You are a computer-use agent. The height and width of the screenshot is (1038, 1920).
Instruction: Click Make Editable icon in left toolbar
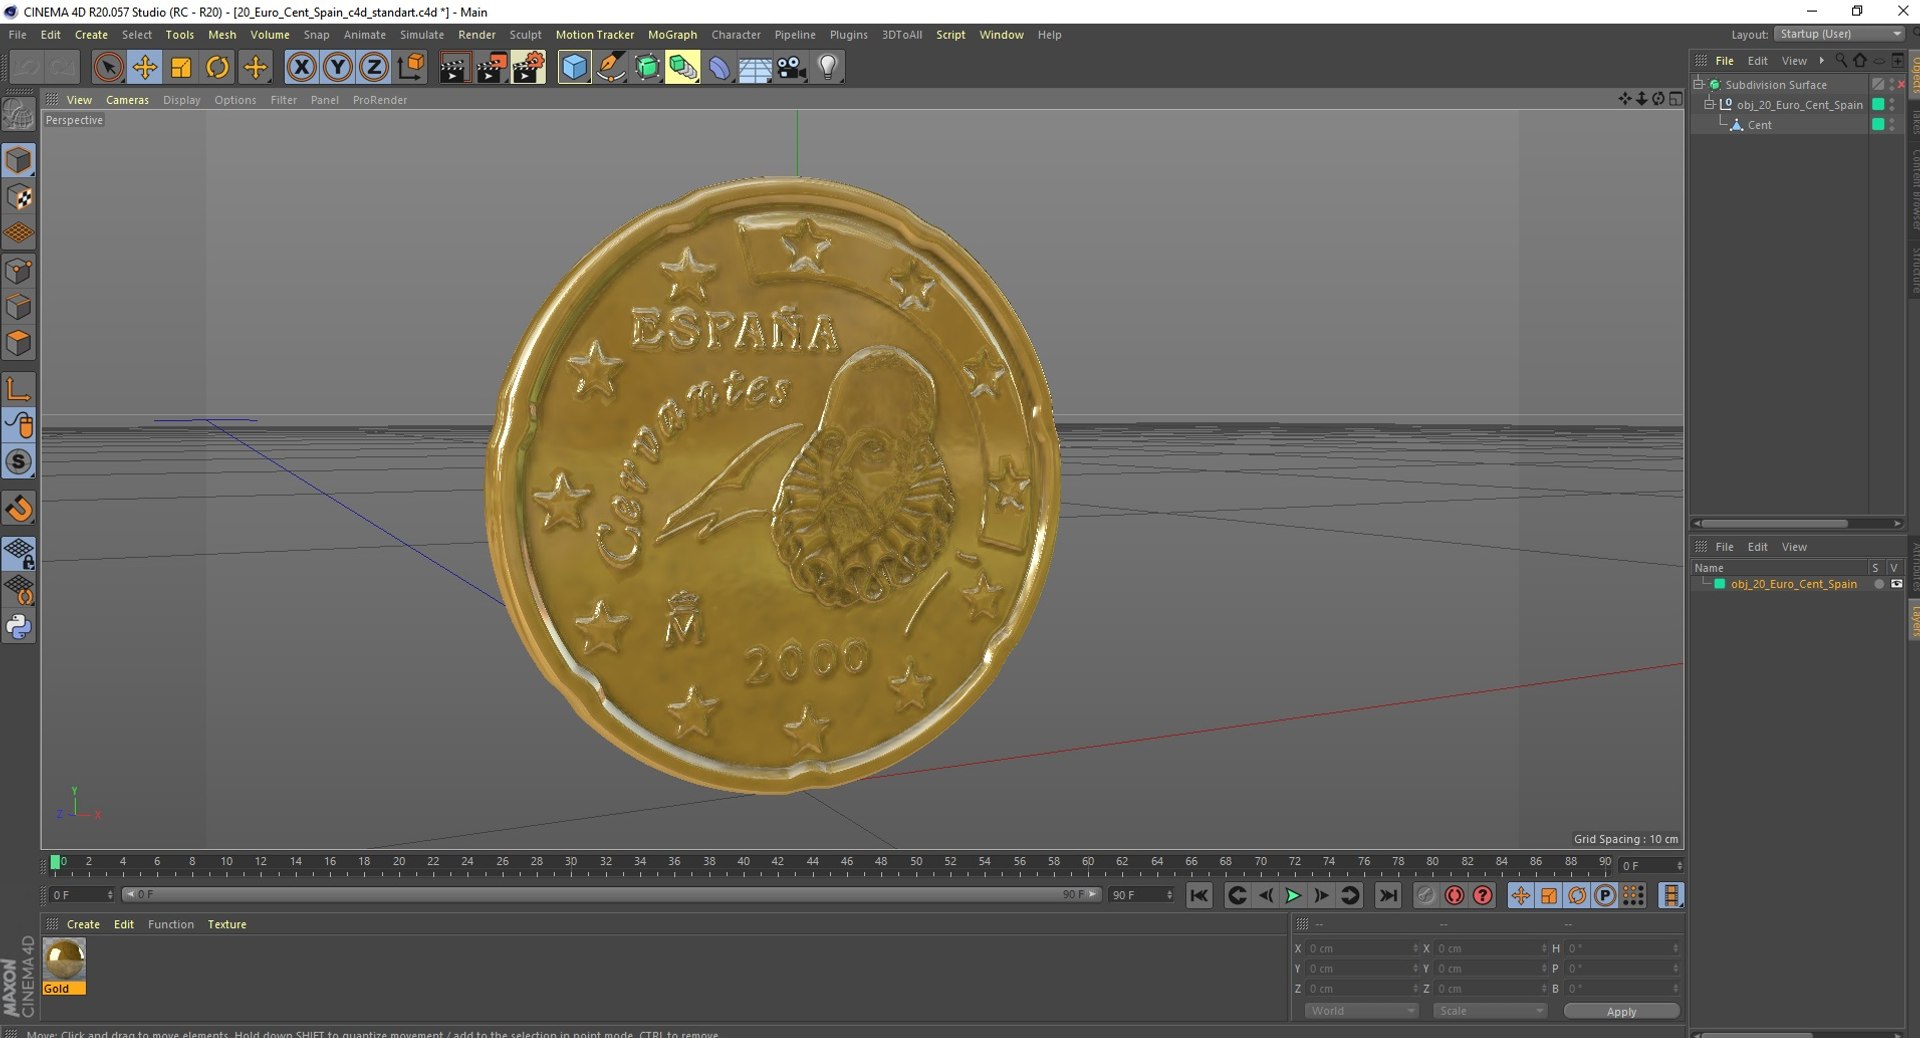[19, 115]
